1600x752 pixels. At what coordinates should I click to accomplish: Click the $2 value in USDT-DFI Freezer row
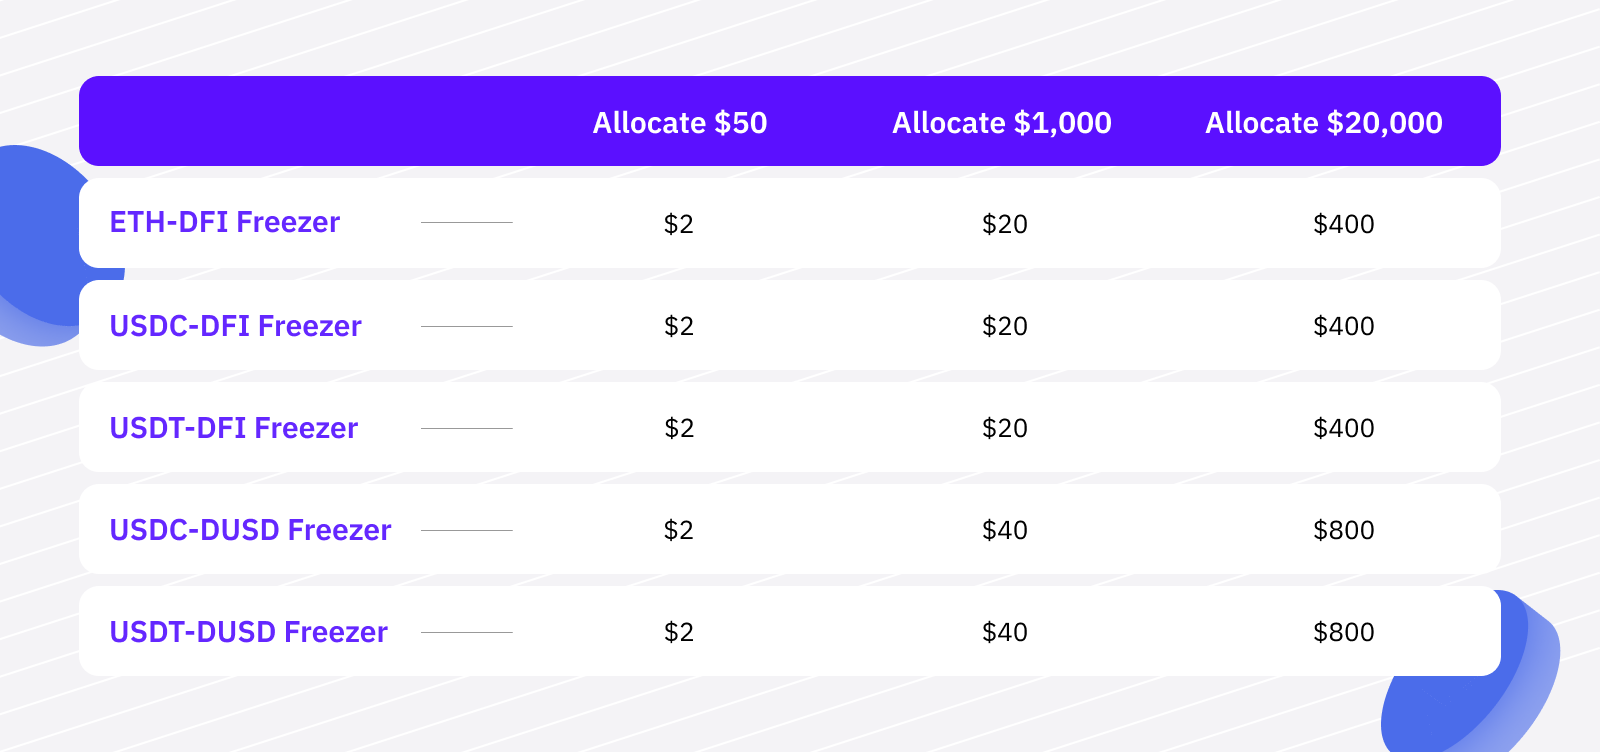[x=679, y=428]
